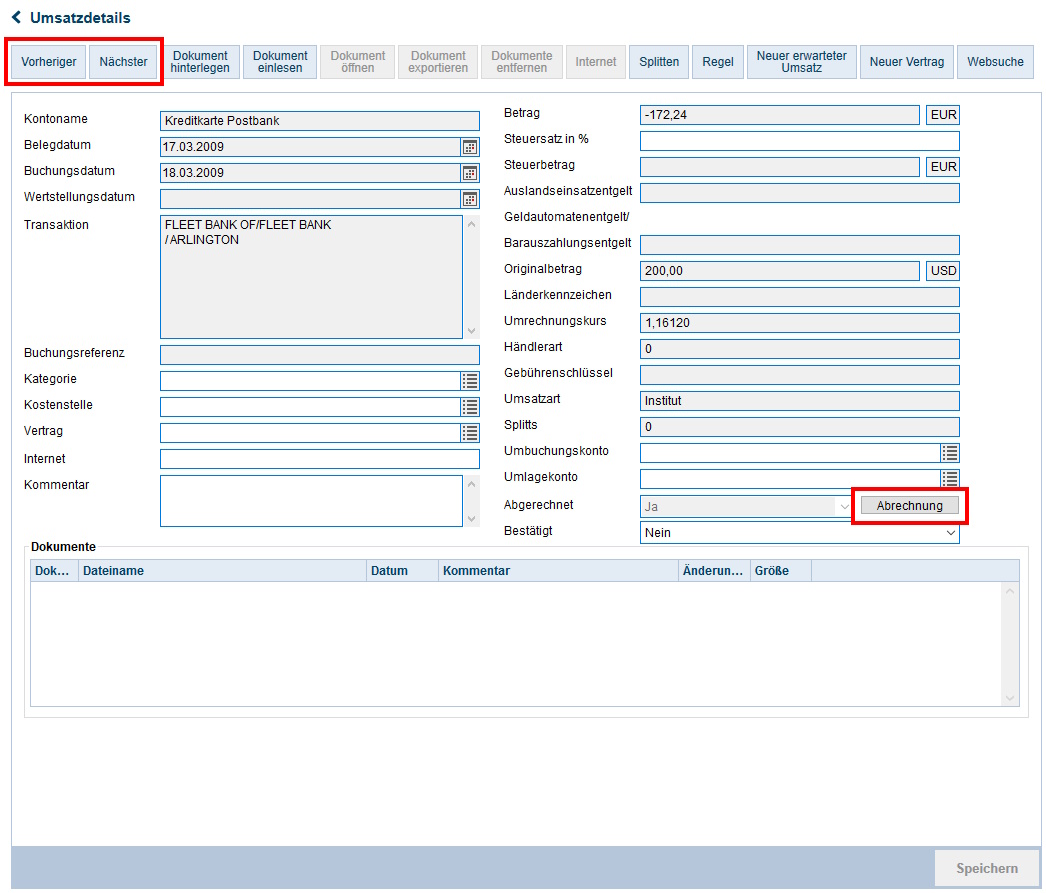The width and height of the screenshot is (1046, 893).
Task: Start a Websuche
Action: click(x=995, y=62)
